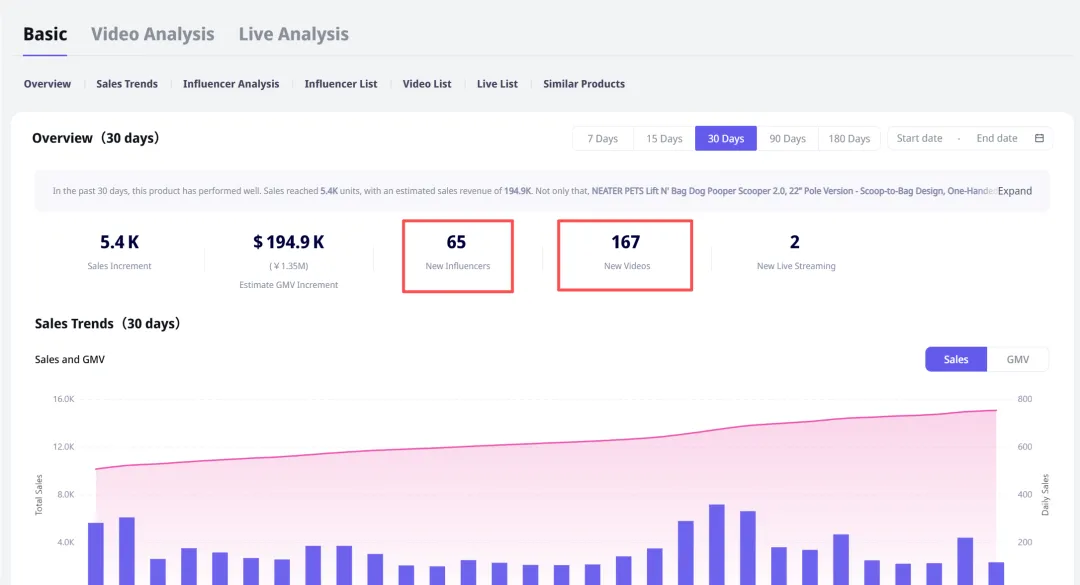Viewport: 1080px width, 585px height.
Task: Click the calendar icon in date range
Action: point(1039,138)
